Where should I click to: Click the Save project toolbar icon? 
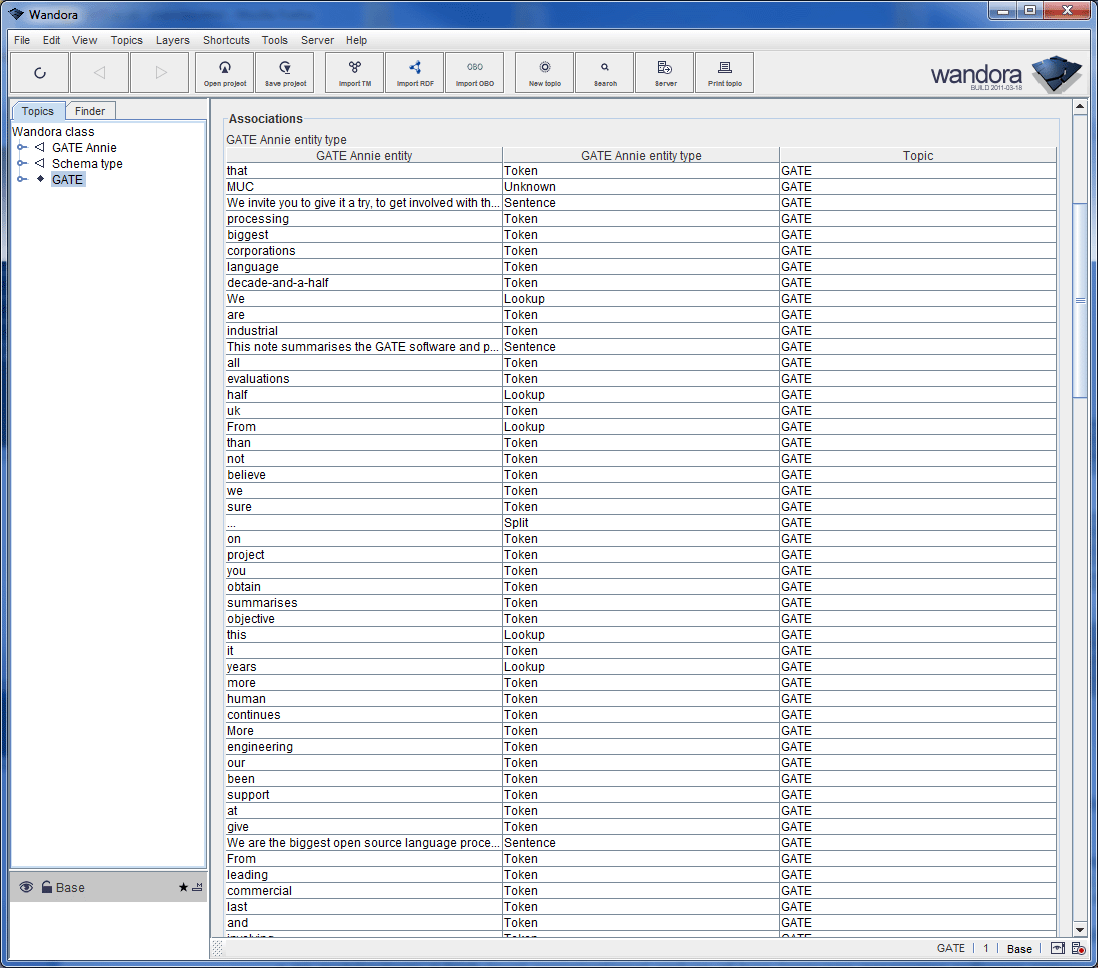point(285,73)
